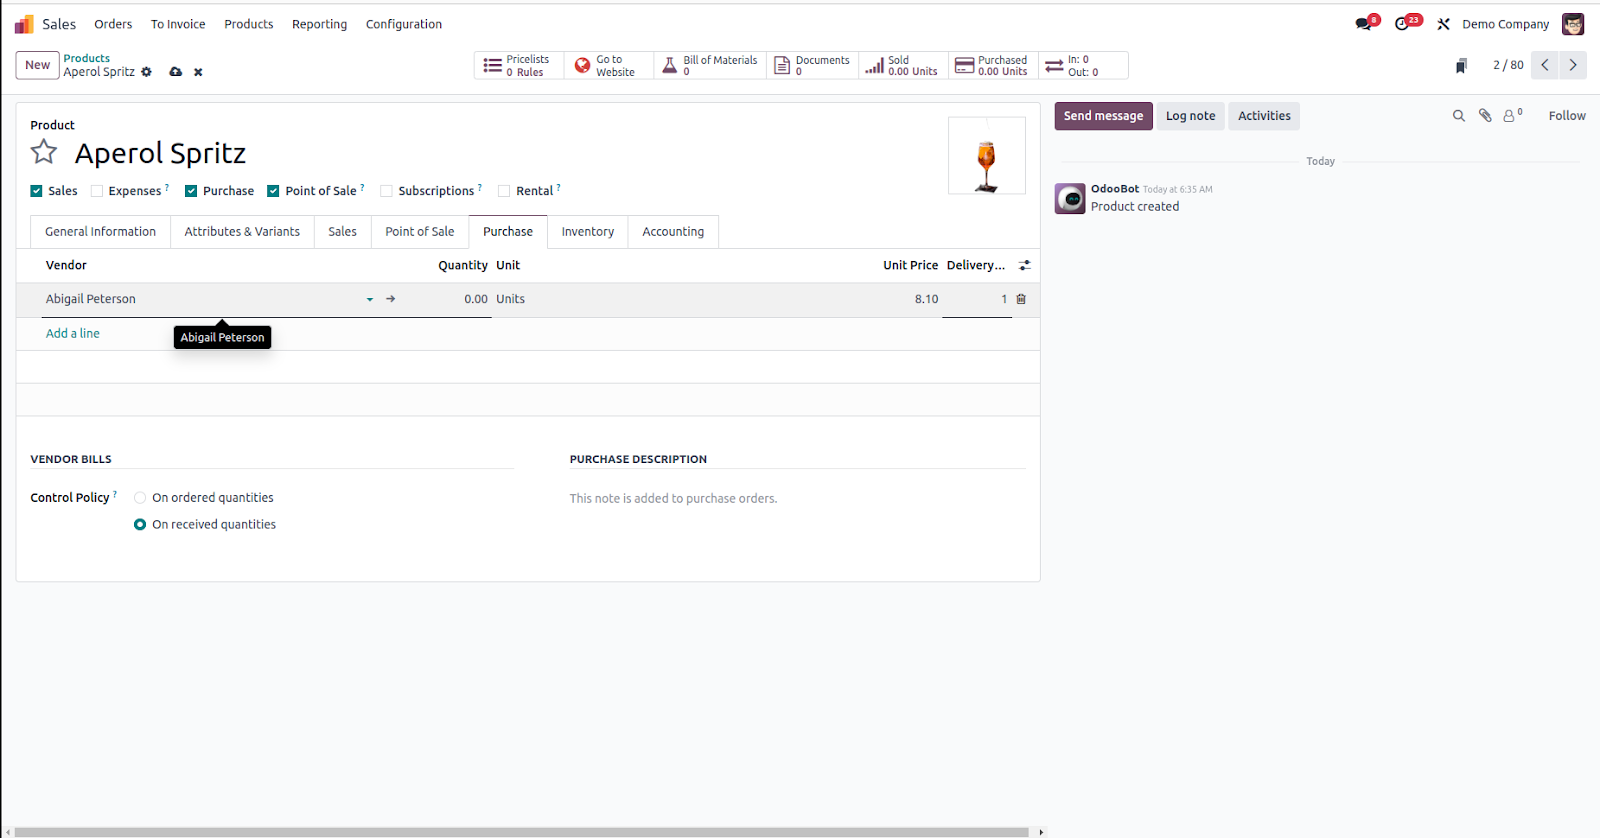Sort vendor table by Vendor column header
Screen dimensions: 1600x838
pos(66,265)
